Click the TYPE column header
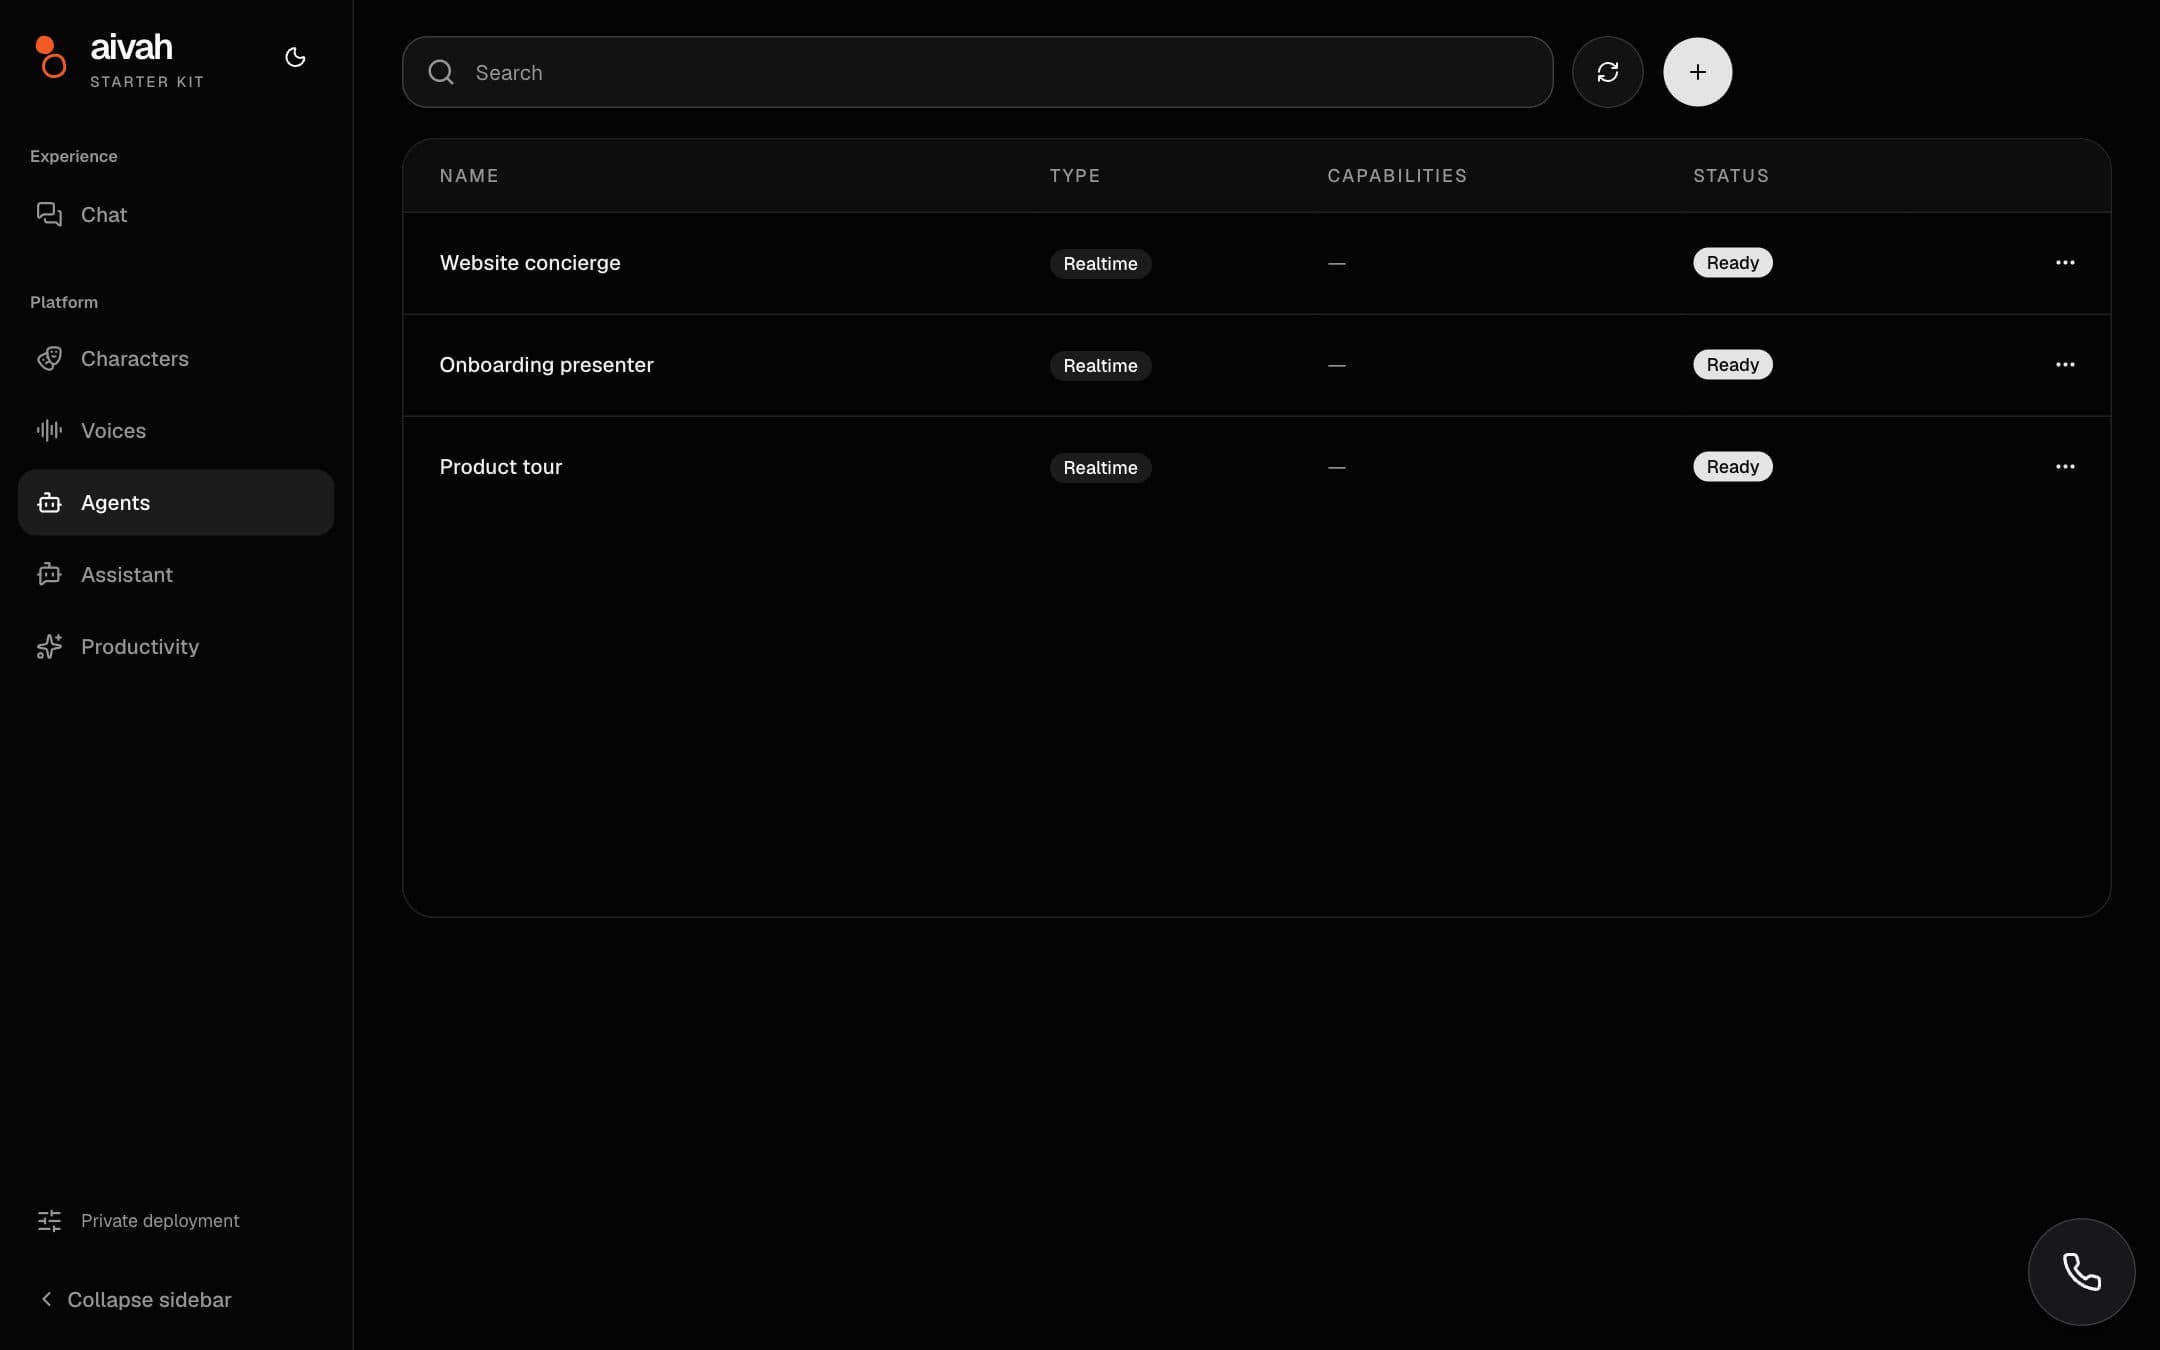The height and width of the screenshot is (1350, 2160). 1075,175
